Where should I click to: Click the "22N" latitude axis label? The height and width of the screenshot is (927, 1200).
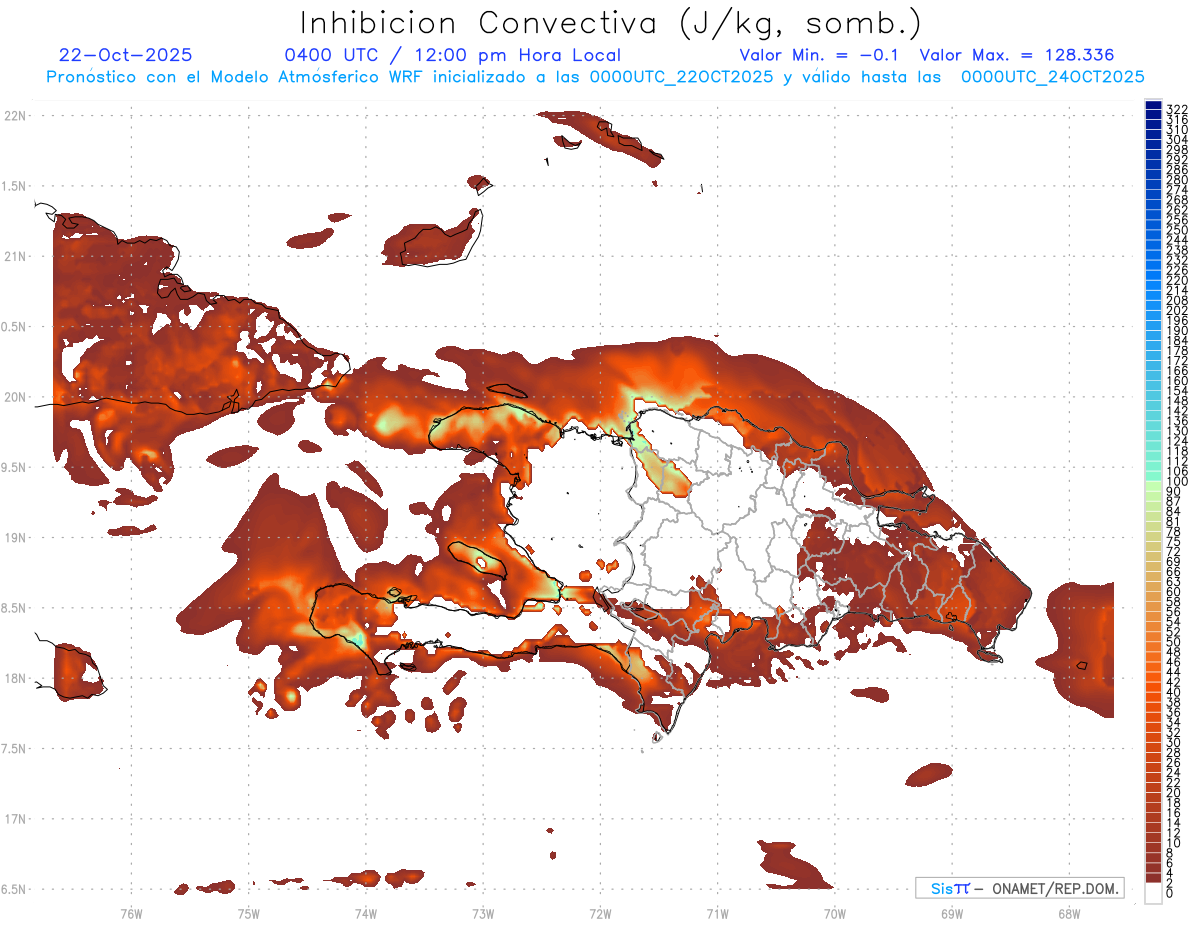[15, 116]
